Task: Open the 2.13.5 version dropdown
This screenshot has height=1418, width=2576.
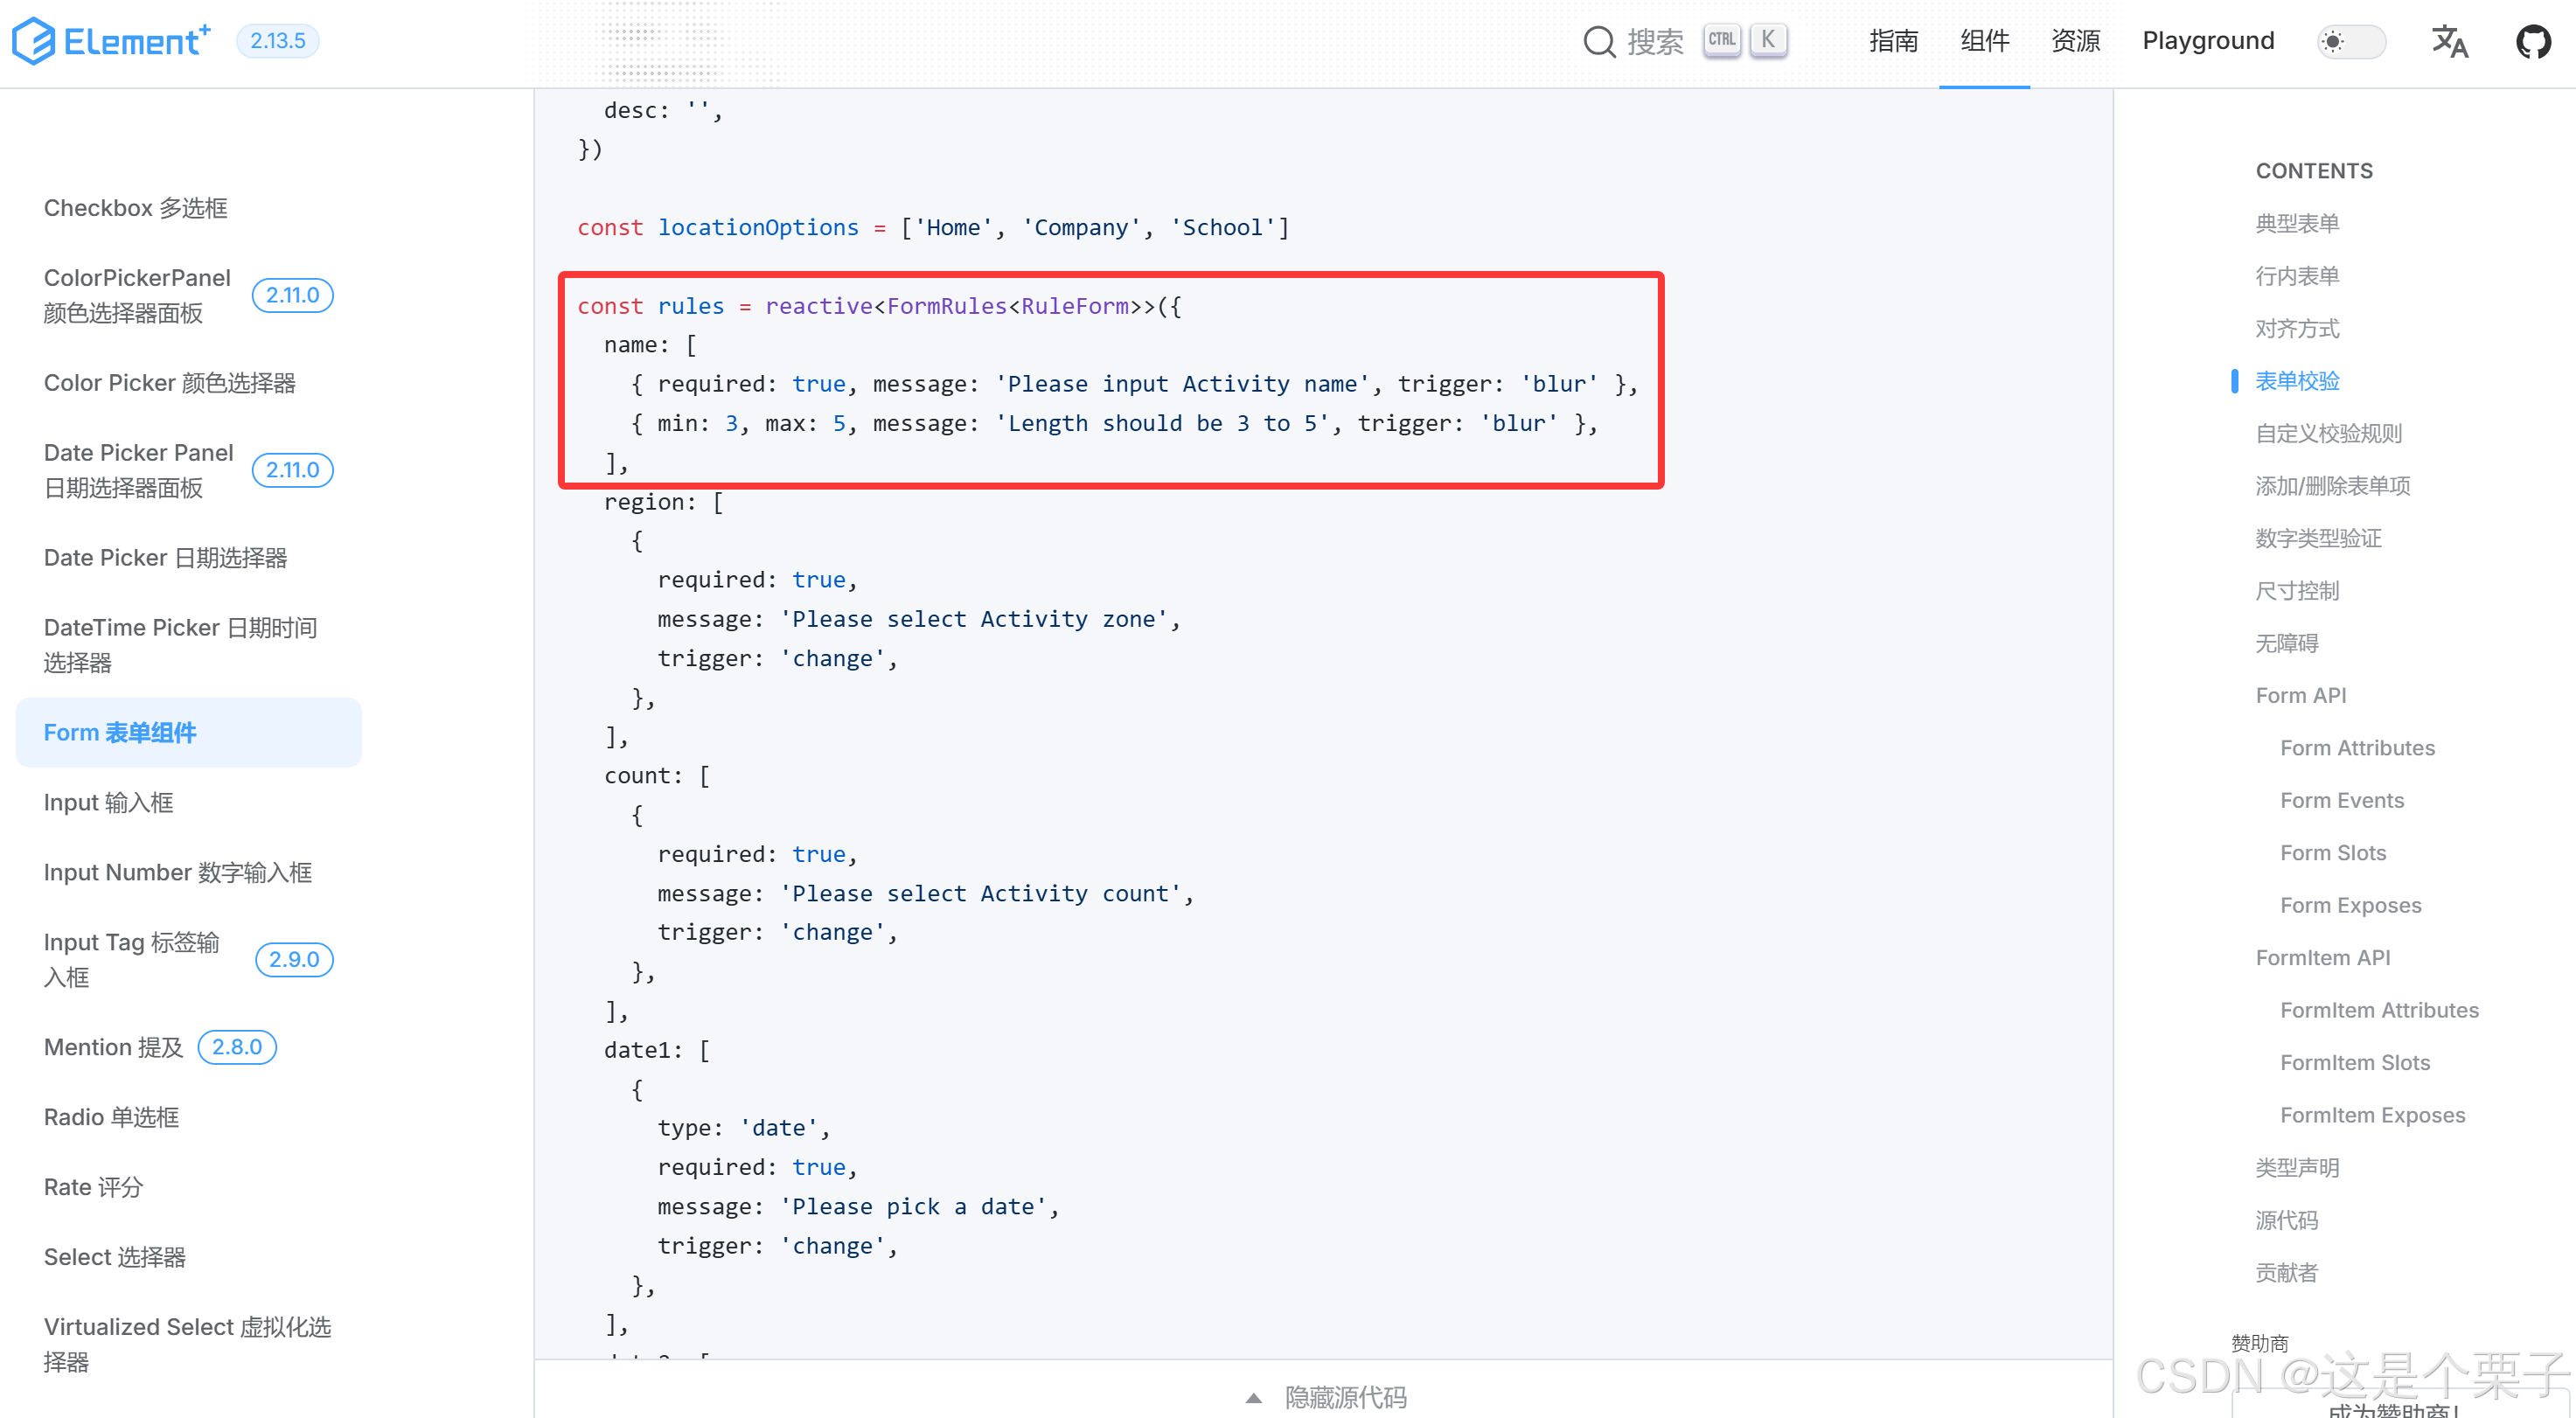Action: pos(277,41)
